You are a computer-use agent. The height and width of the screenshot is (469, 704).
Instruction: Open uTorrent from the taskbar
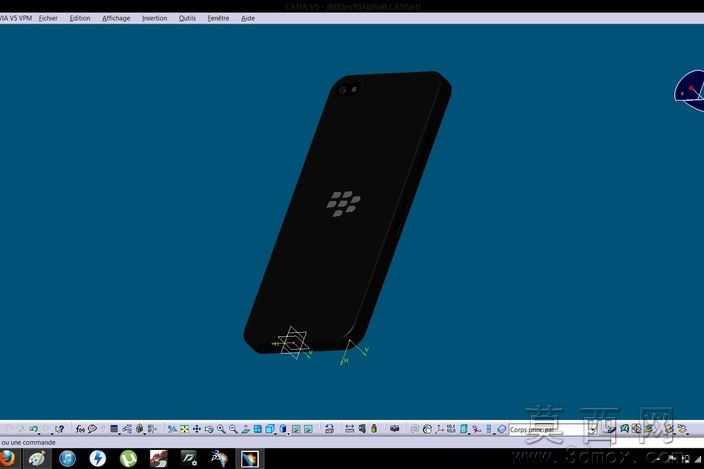128,459
